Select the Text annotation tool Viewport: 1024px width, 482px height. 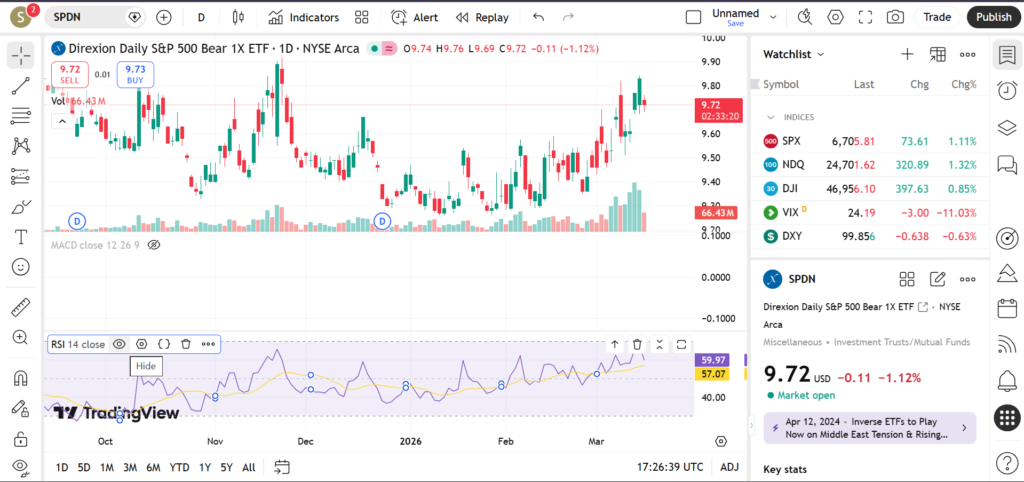20,237
